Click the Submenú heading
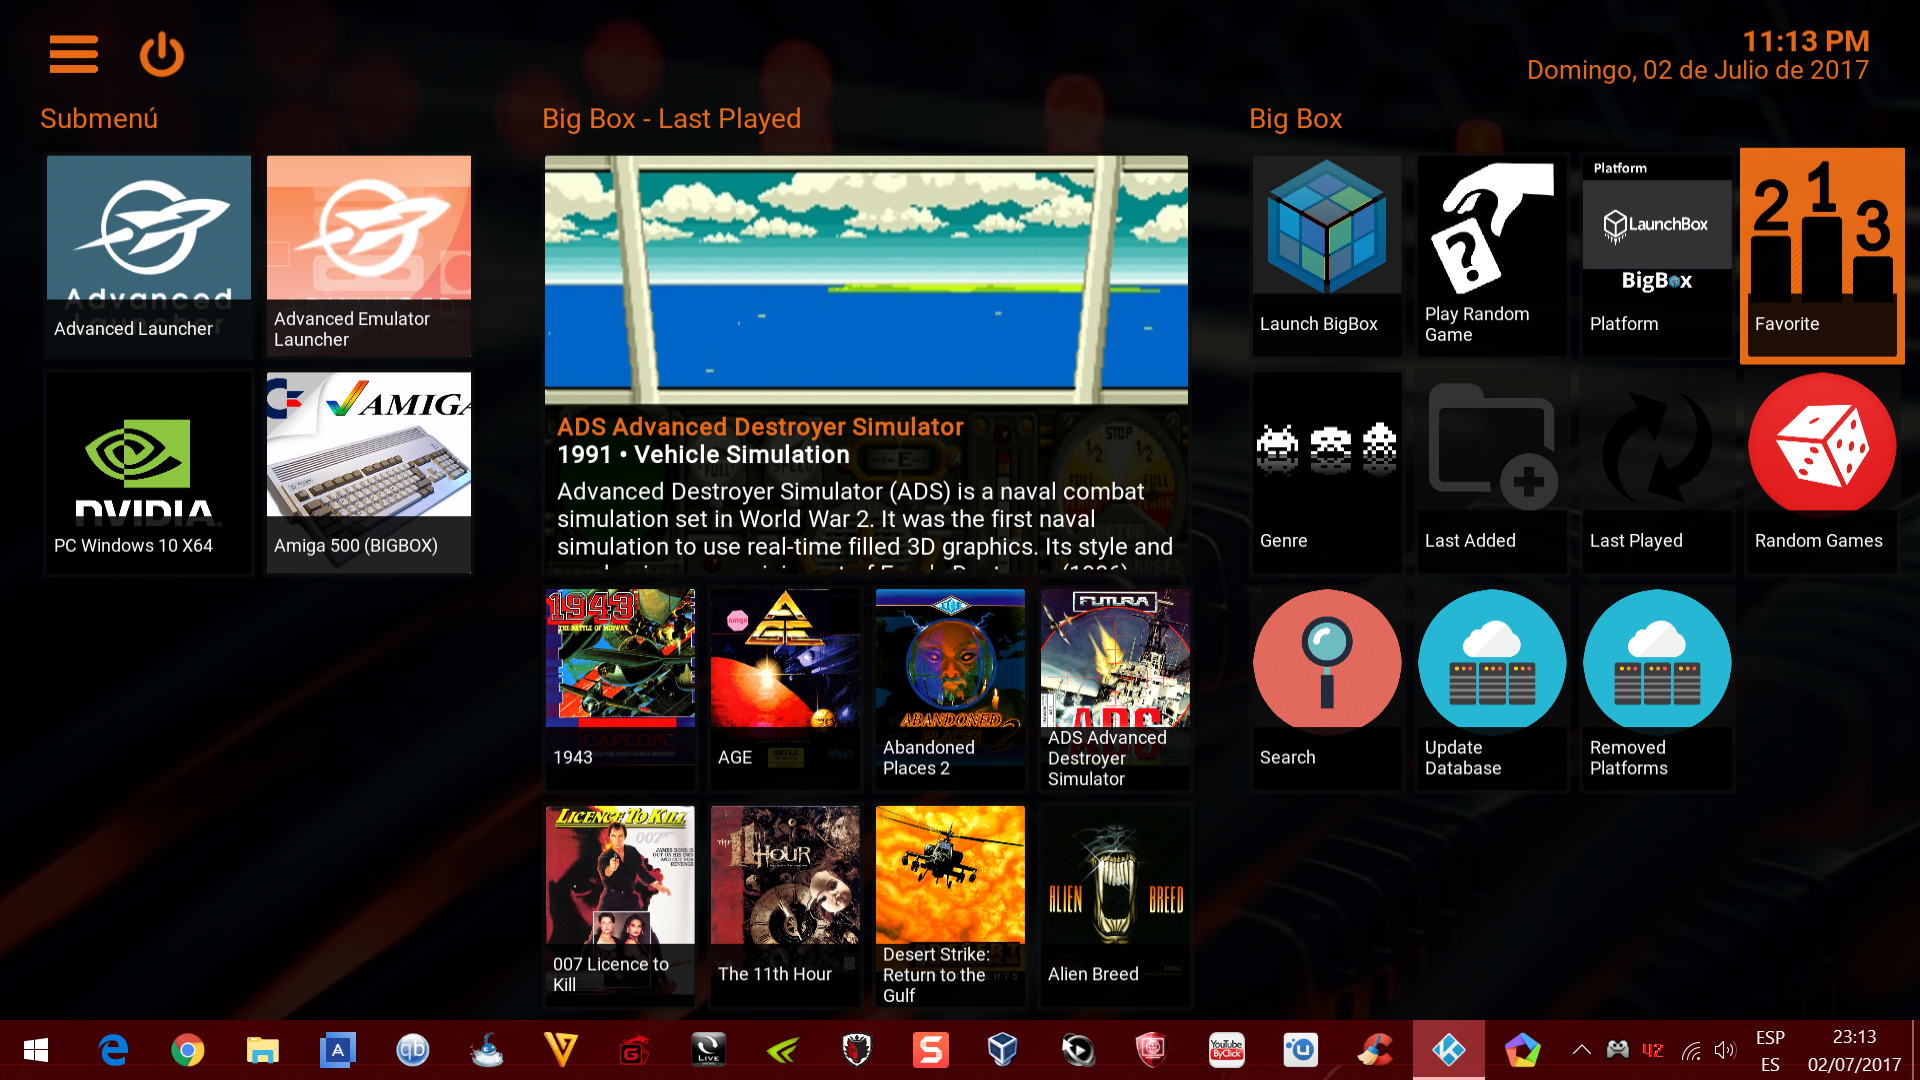1920x1080 pixels. [99, 119]
